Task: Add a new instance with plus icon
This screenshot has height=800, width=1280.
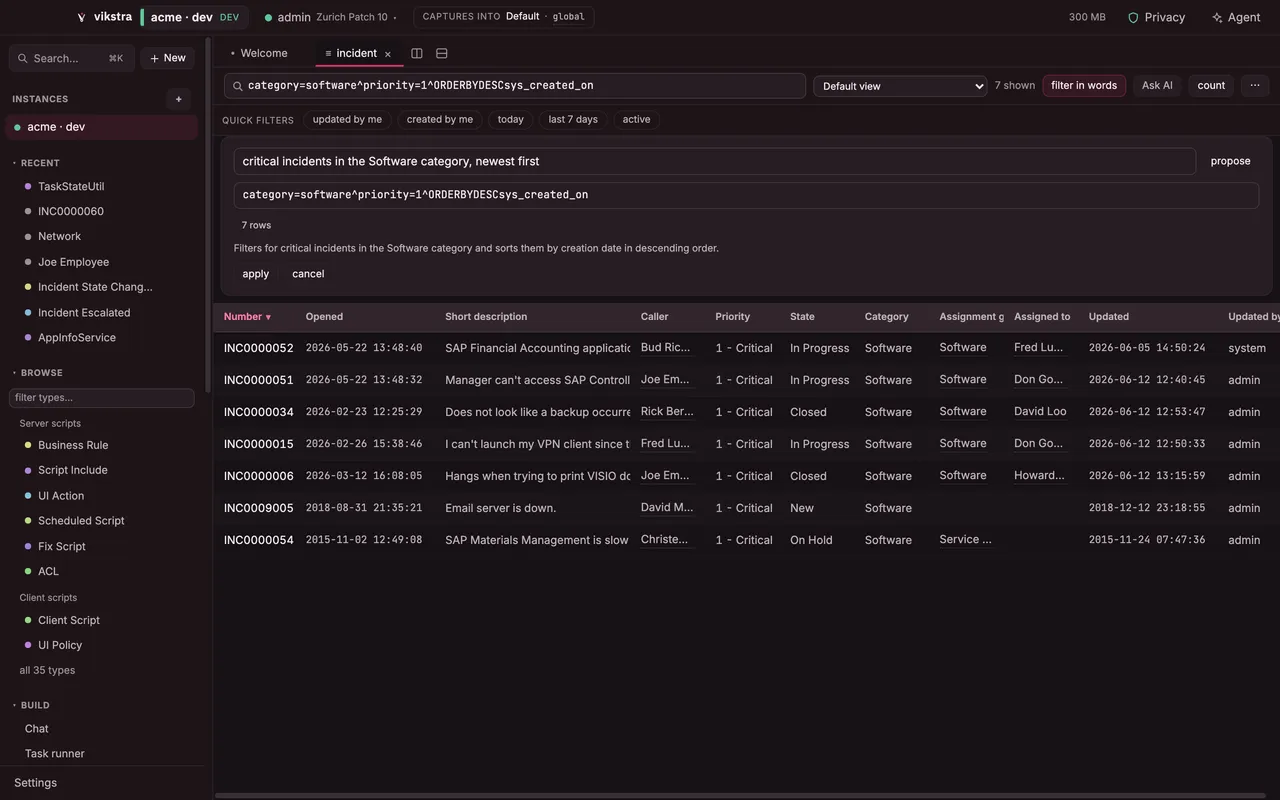Action: tap(179, 99)
